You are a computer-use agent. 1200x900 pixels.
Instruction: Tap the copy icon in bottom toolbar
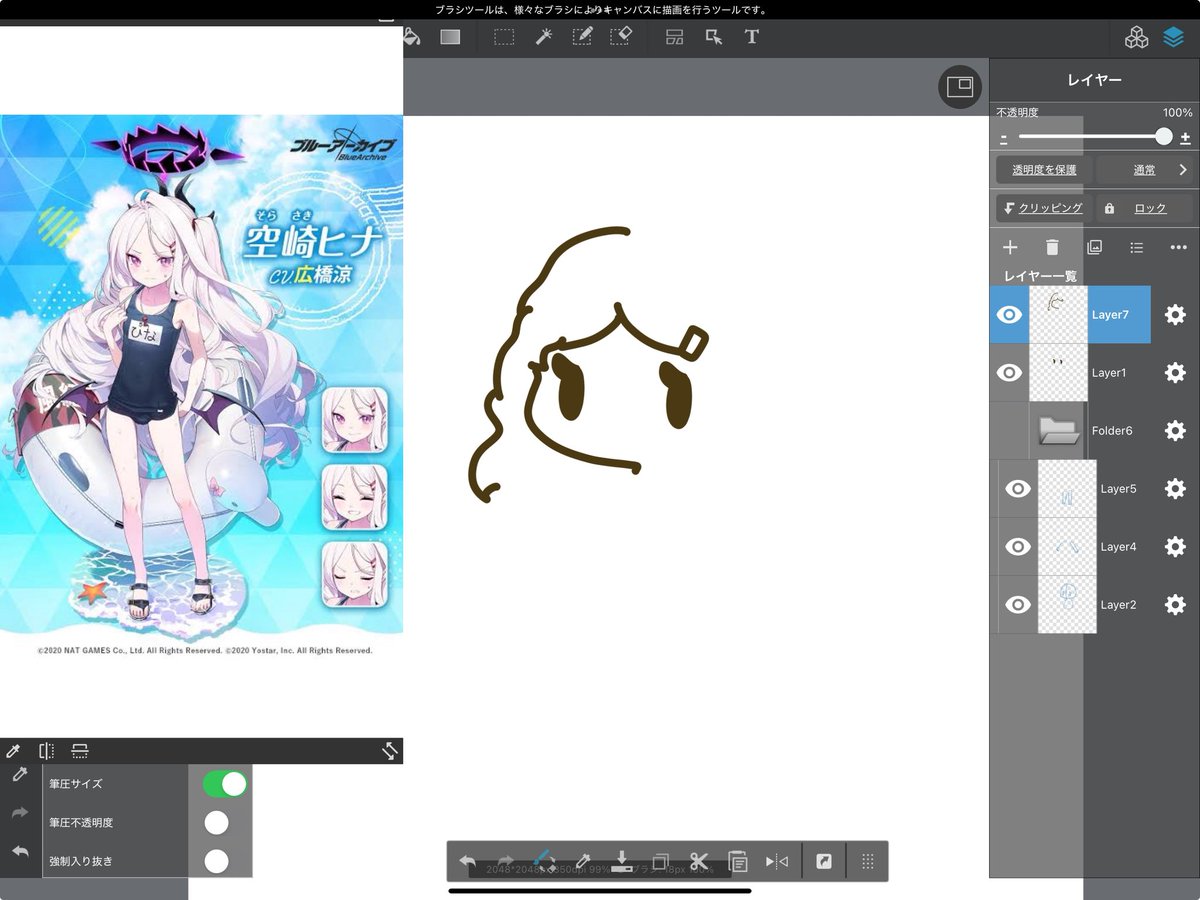click(660, 861)
